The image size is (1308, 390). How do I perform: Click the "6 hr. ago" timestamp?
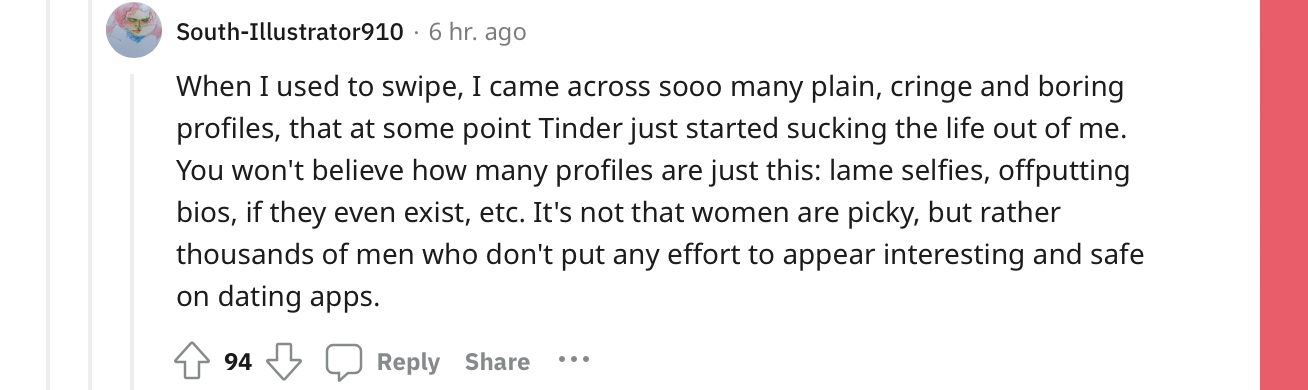(x=477, y=32)
